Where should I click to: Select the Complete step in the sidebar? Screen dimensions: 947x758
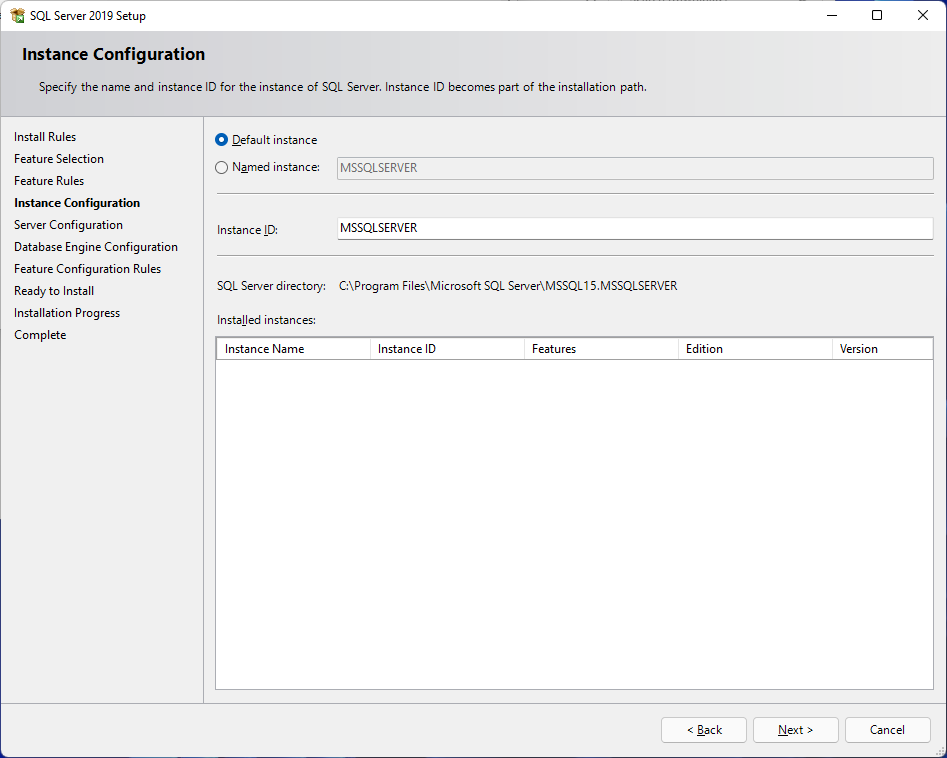(40, 335)
